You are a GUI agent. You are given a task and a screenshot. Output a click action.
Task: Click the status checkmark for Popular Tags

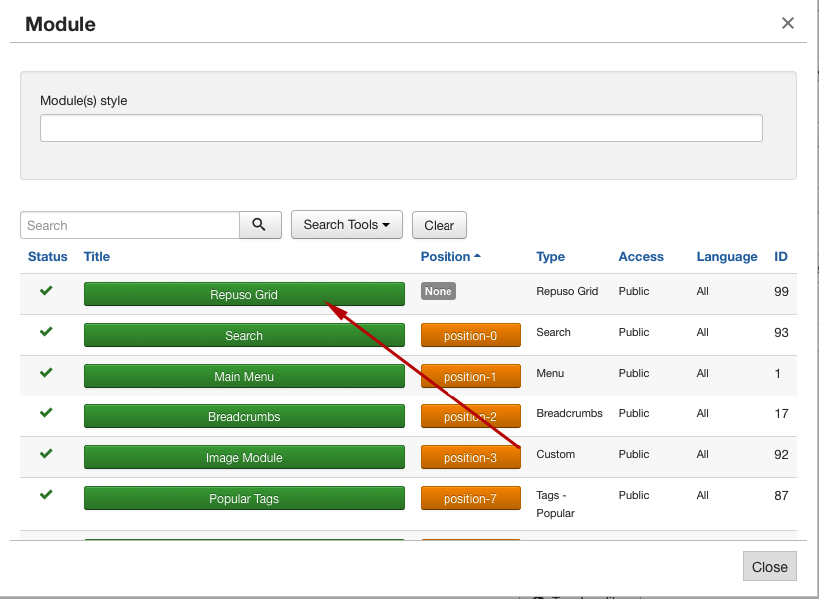[x=46, y=494]
